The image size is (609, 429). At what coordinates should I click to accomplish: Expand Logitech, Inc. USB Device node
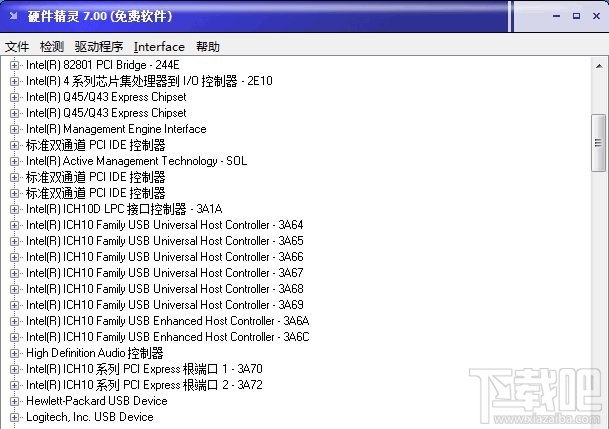[x=14, y=417]
